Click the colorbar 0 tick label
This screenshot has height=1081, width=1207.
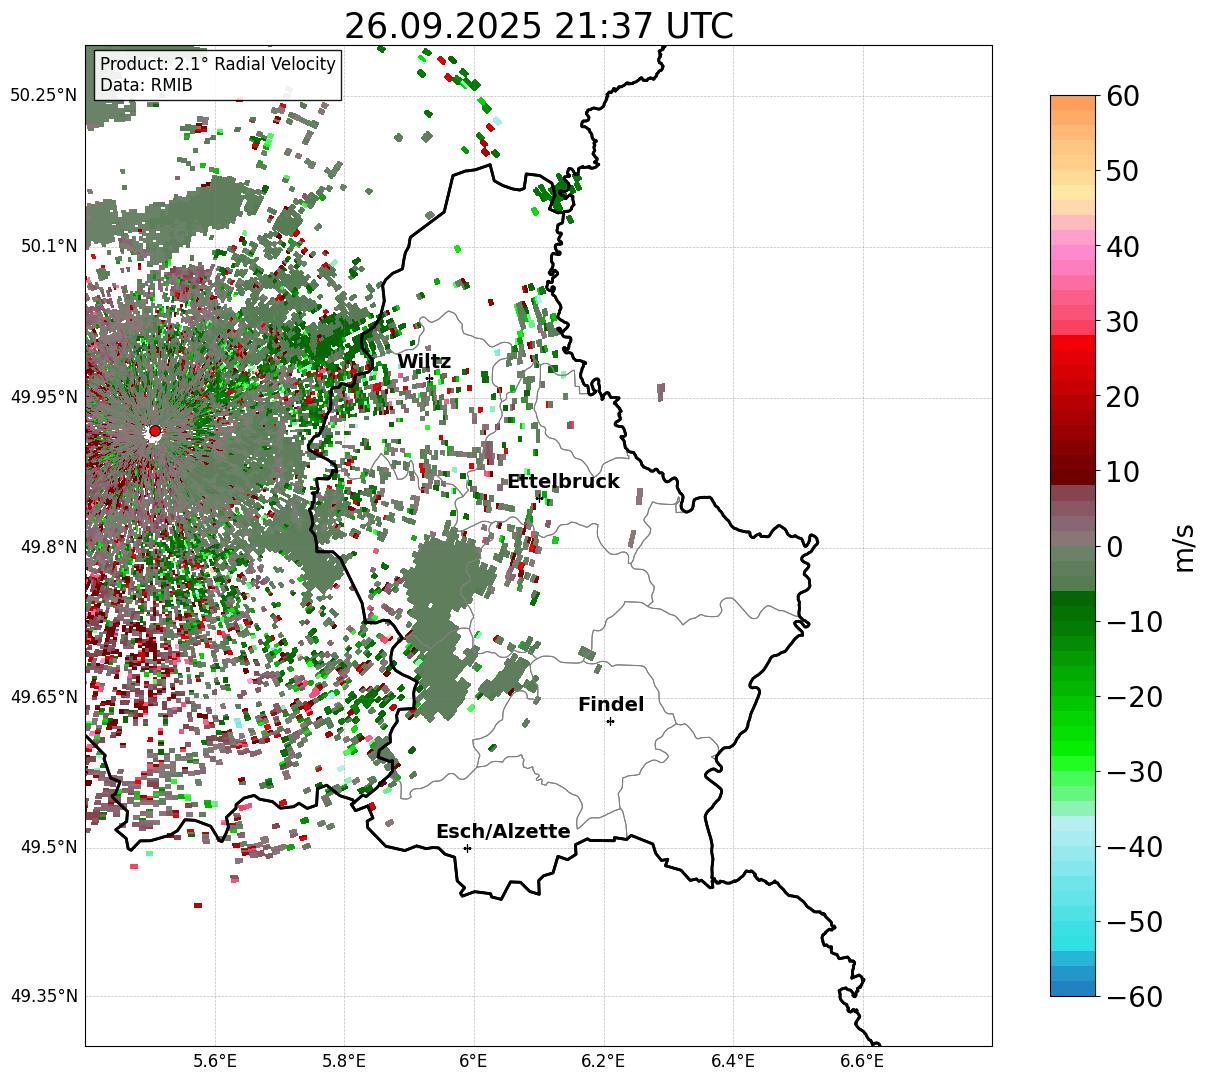pyautogui.click(x=1114, y=546)
